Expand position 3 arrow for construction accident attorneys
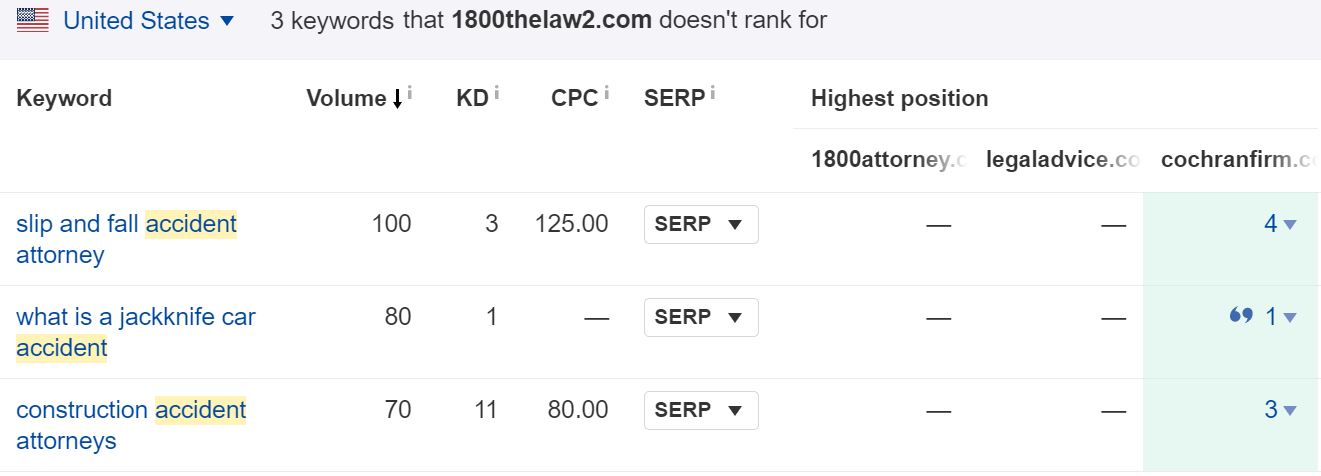Image resolution: width=1321 pixels, height=476 pixels. [1290, 411]
